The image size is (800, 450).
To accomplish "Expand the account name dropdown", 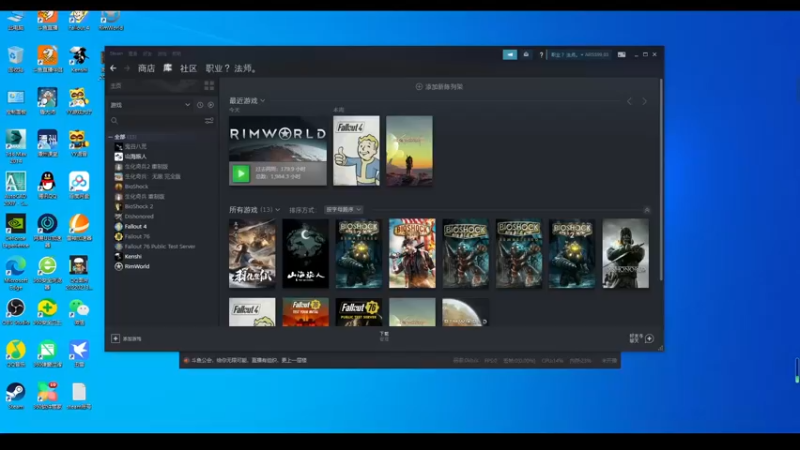I will [580, 55].
